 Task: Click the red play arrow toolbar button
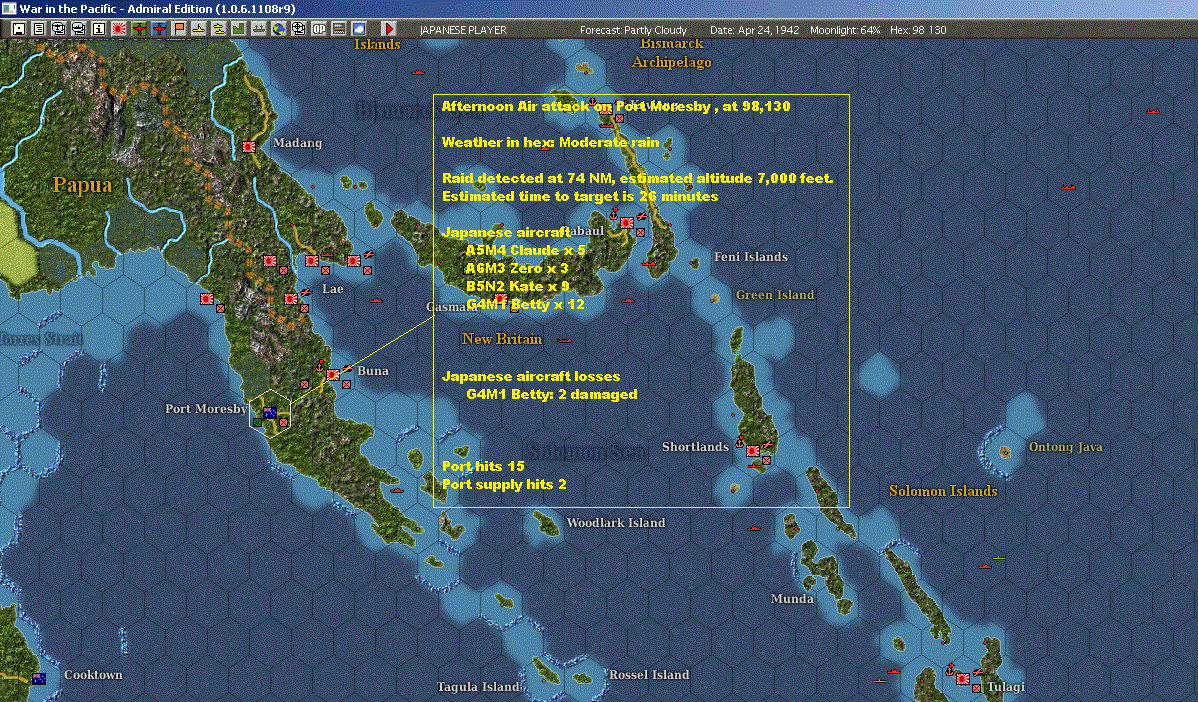click(388, 29)
